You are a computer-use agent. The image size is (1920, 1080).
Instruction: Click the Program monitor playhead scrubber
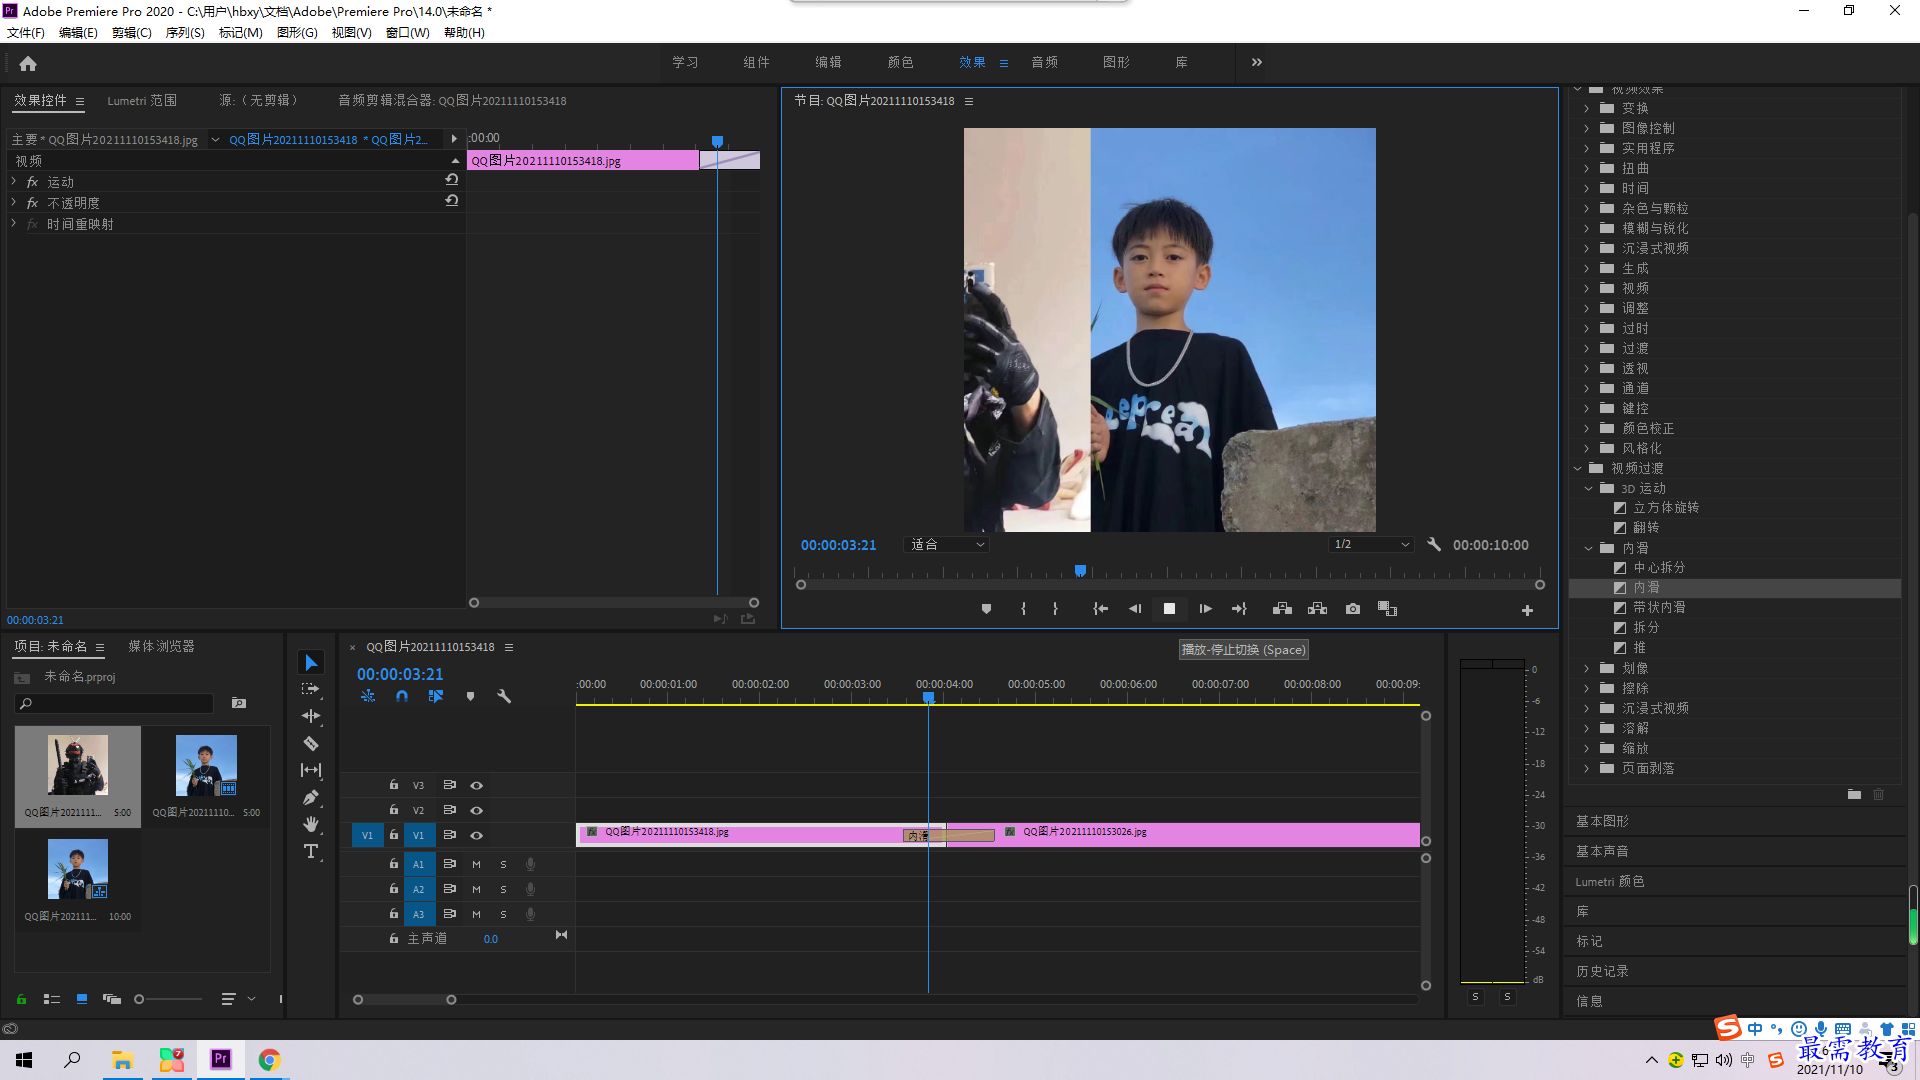coord(1080,571)
